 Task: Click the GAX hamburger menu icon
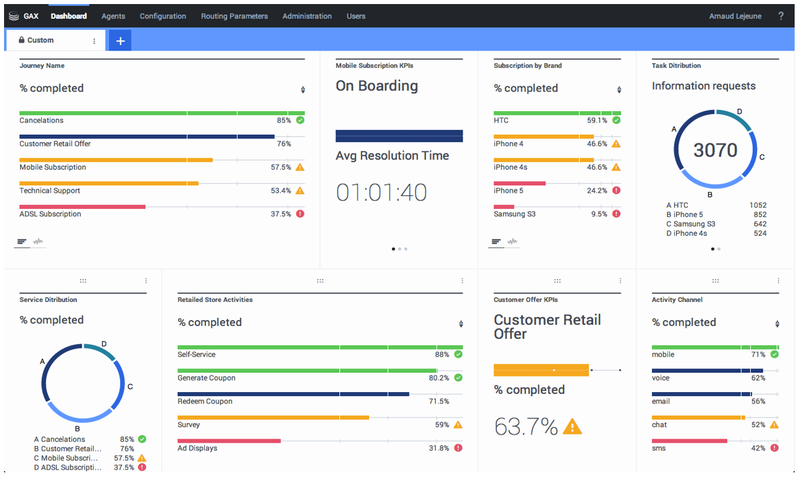coord(13,16)
